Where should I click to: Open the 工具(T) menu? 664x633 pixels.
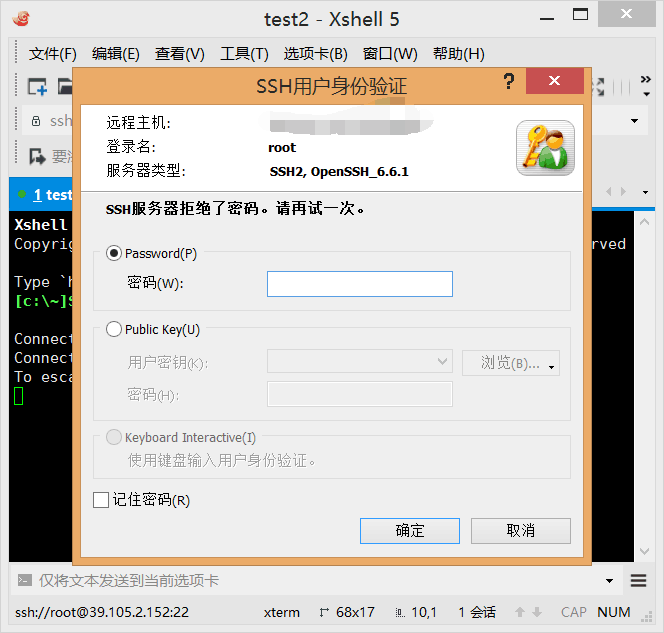click(x=244, y=54)
